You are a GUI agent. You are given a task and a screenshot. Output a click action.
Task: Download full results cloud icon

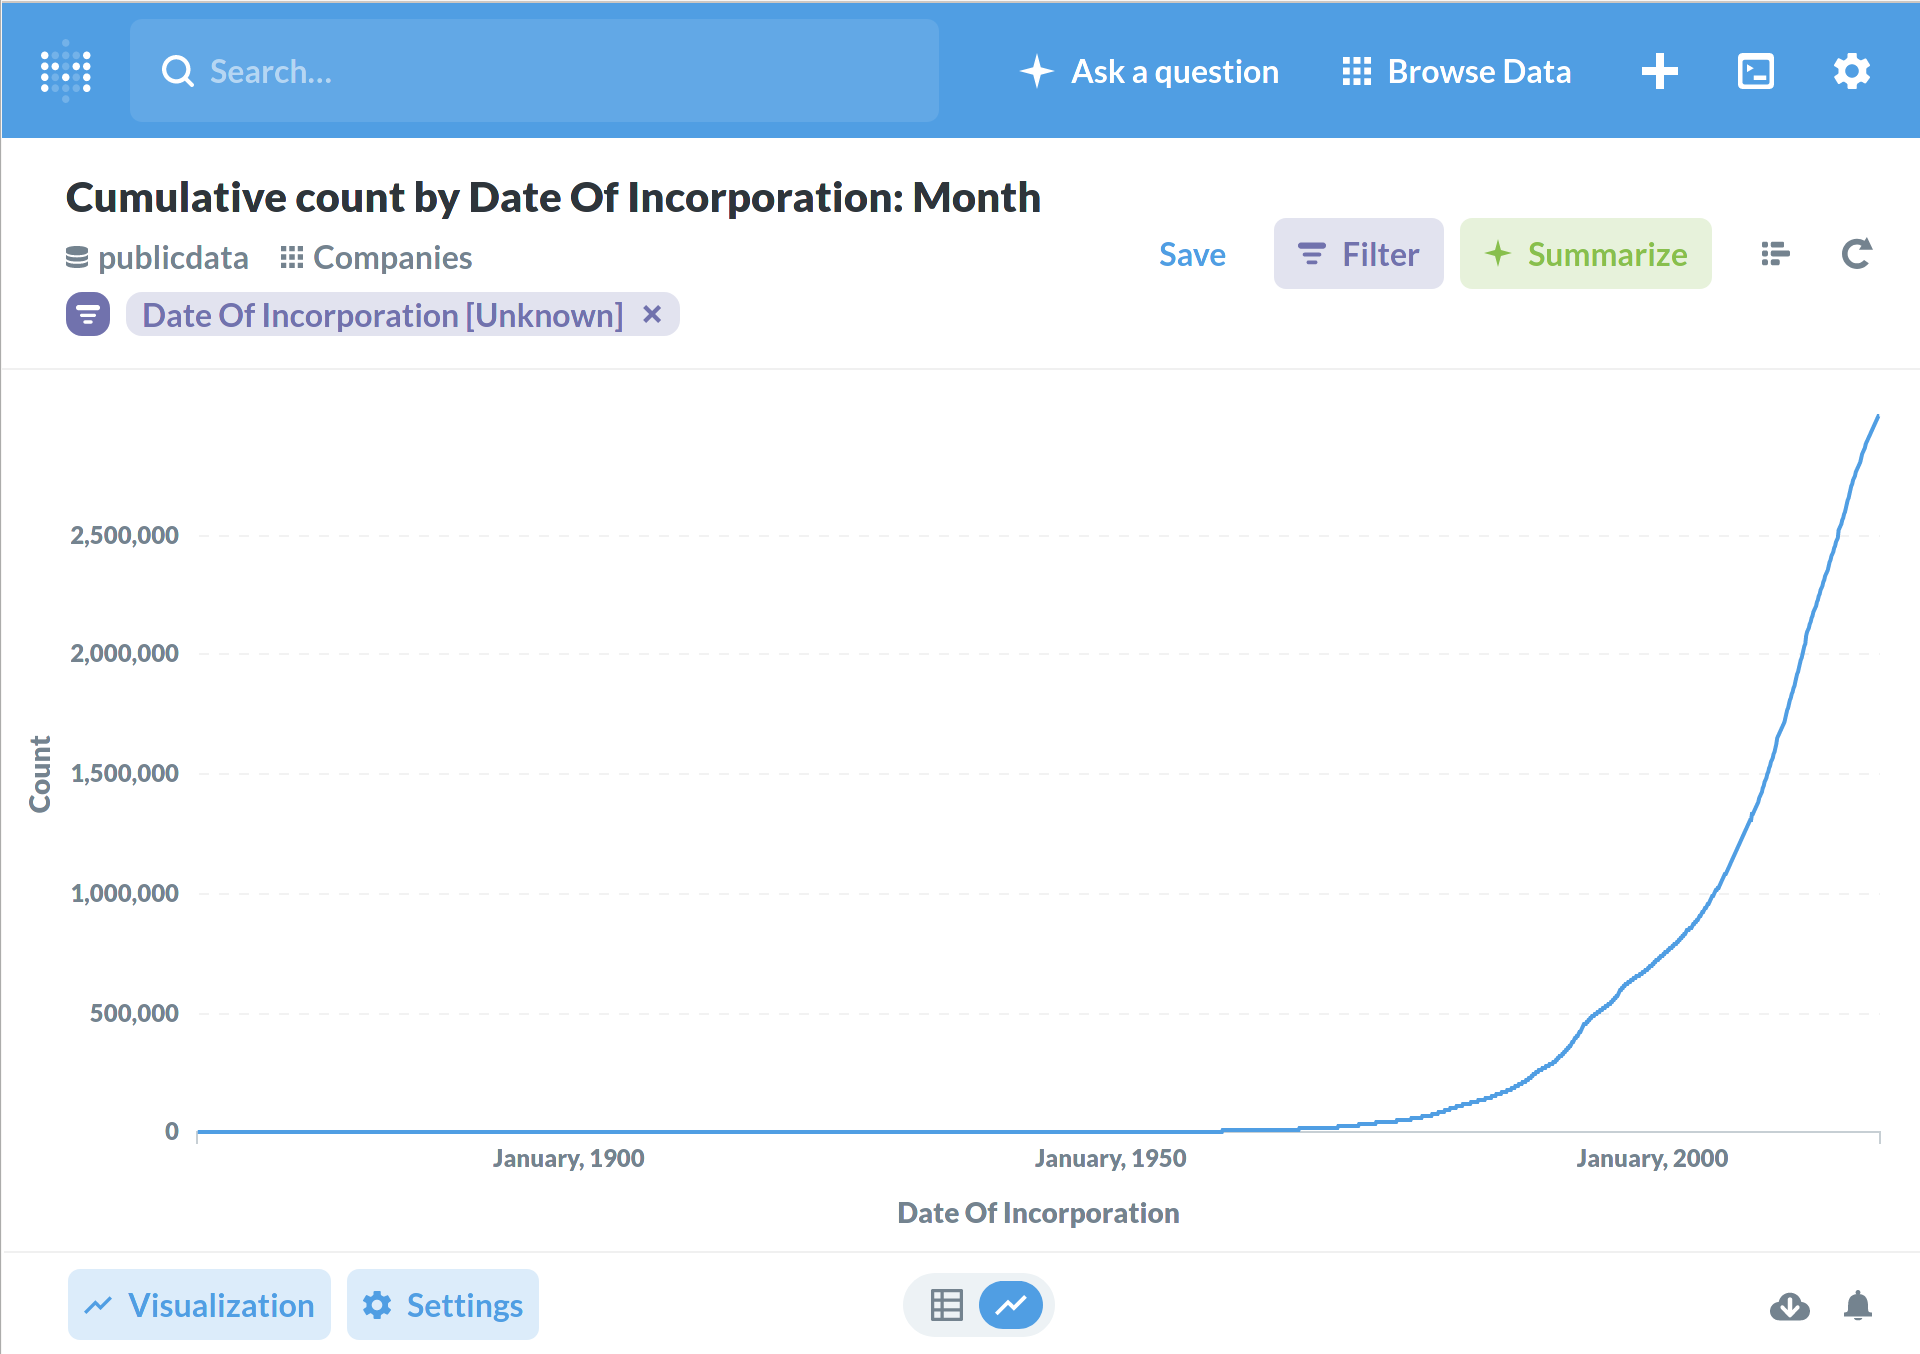click(1789, 1306)
